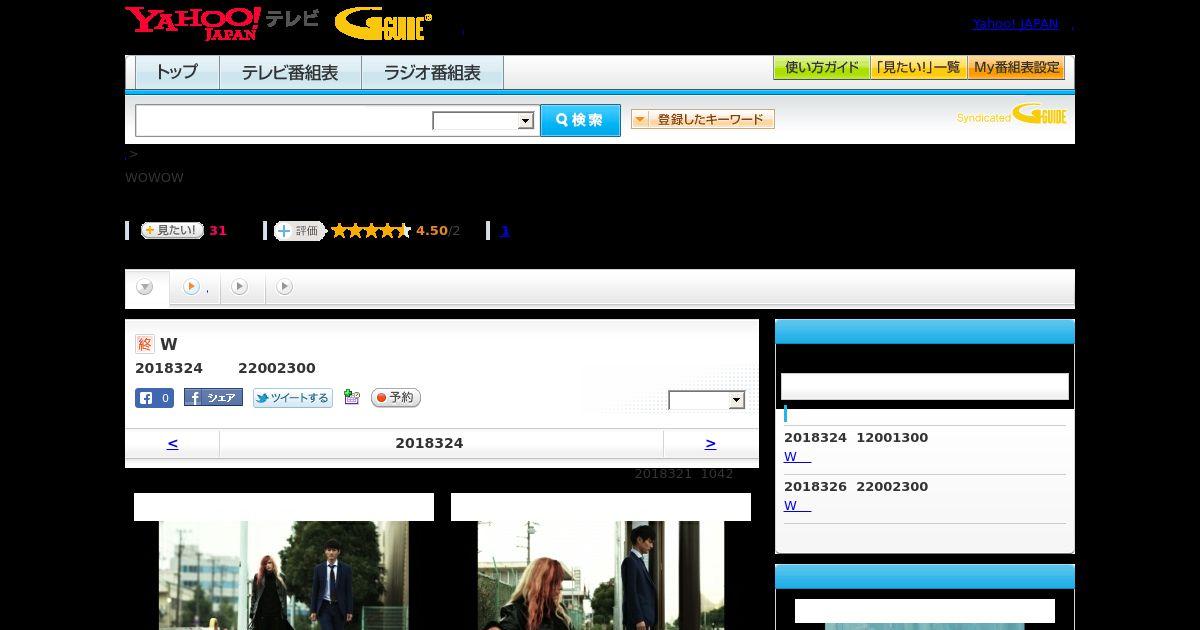The height and width of the screenshot is (630, 1200).
Task: Switch to the ラジオ番組表 tab
Action: [432, 73]
